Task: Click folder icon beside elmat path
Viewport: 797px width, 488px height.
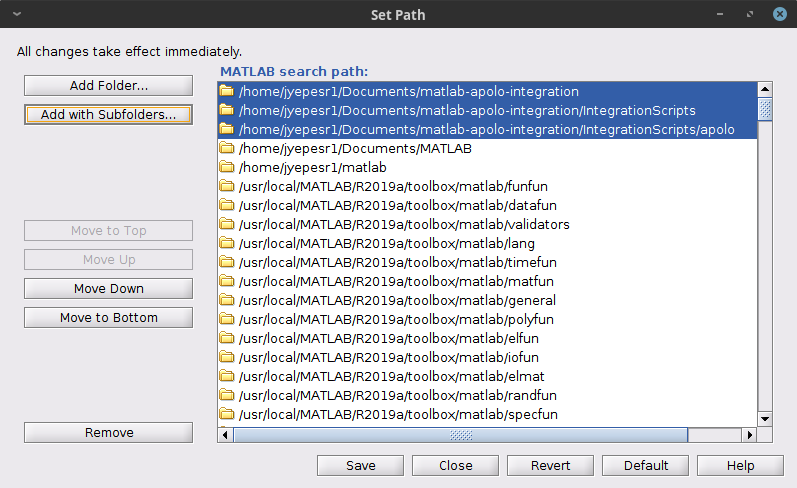Action: tap(227, 376)
